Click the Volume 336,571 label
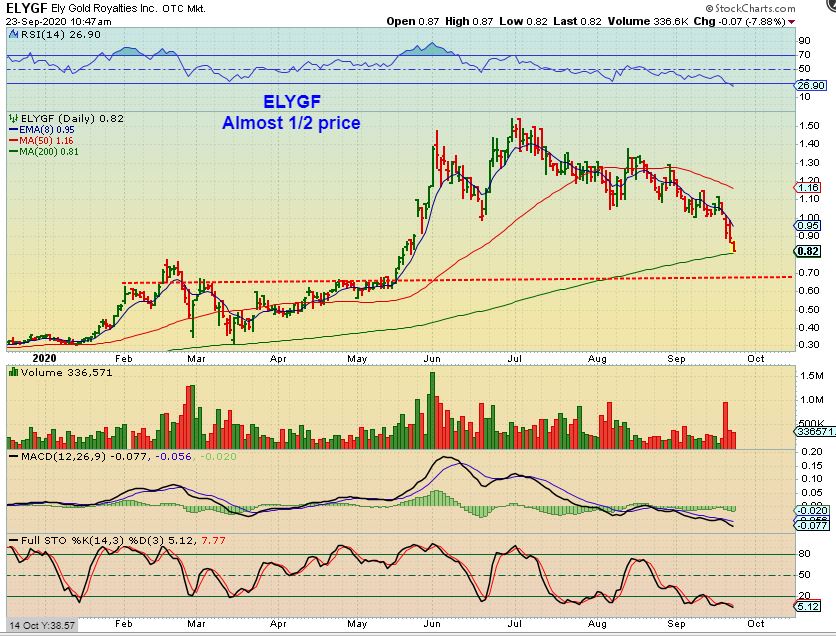Viewport: 836px width, 636px height. pos(66,372)
